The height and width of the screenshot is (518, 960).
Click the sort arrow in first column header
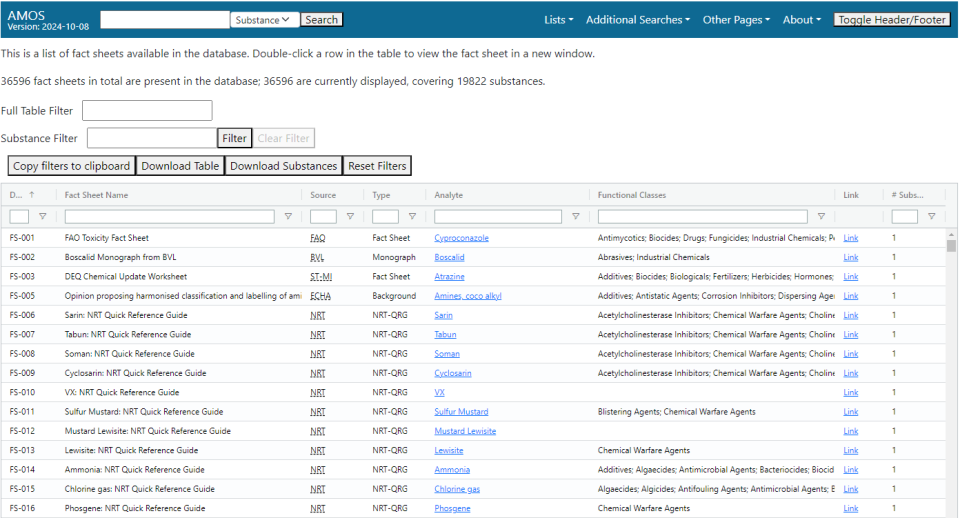31,195
